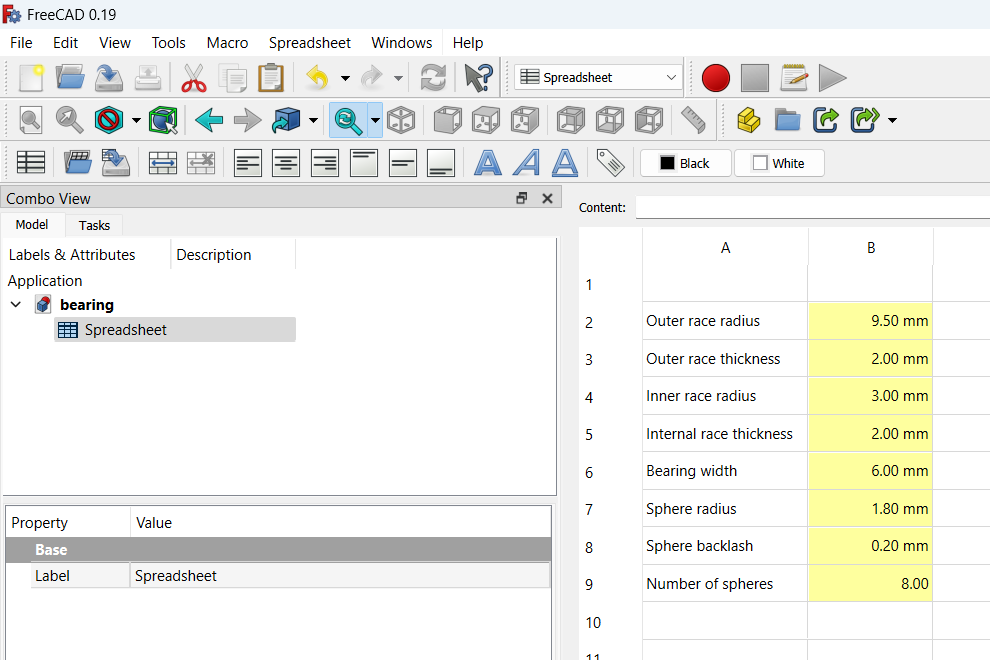Image resolution: width=990 pixels, height=660 pixels.
Task: Export spreadsheet with the save icon
Action: click(x=116, y=163)
